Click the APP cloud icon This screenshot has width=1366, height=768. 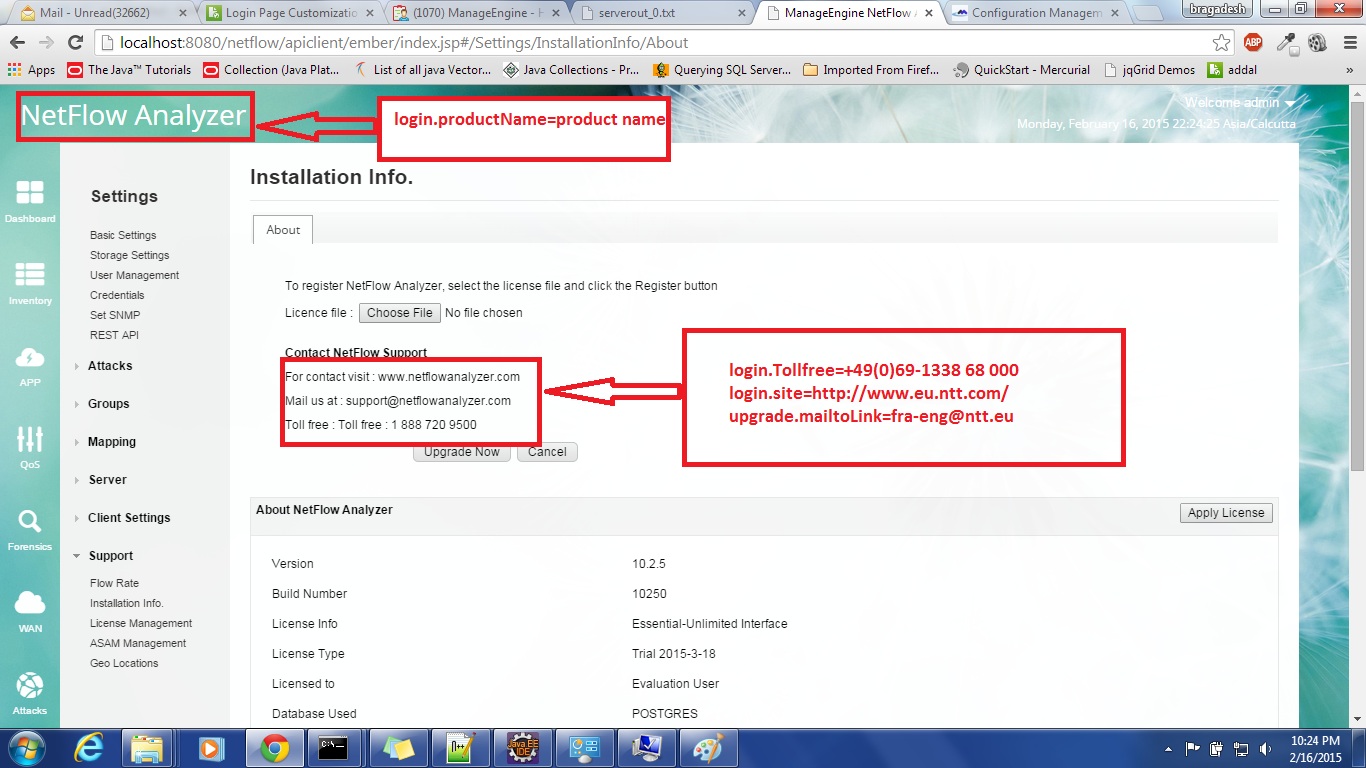[x=30, y=358]
